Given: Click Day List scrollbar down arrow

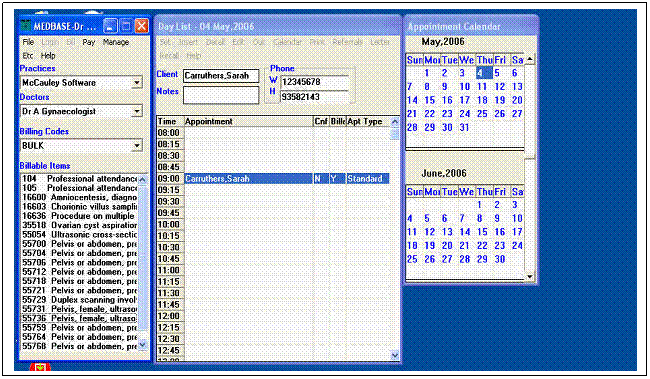Looking at the screenshot, I should tap(395, 355).
